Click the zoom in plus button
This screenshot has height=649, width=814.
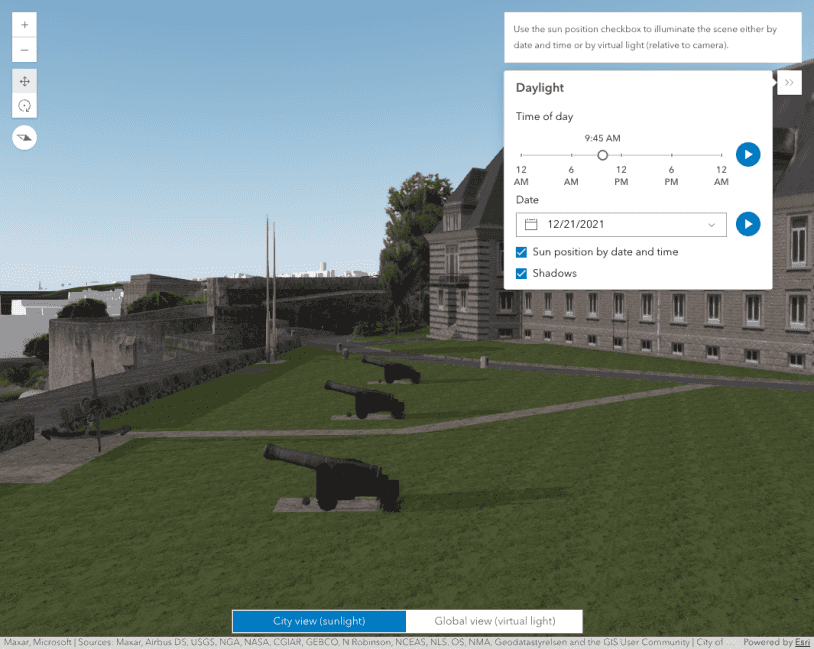coord(25,24)
